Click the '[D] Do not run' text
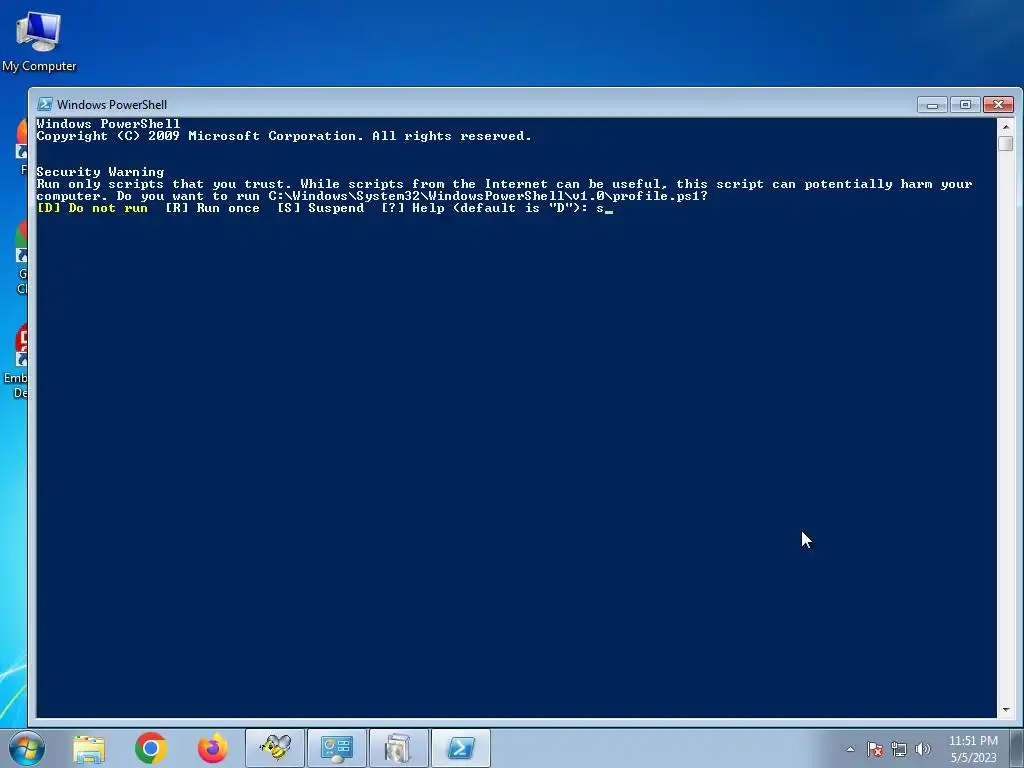 [x=92, y=208]
